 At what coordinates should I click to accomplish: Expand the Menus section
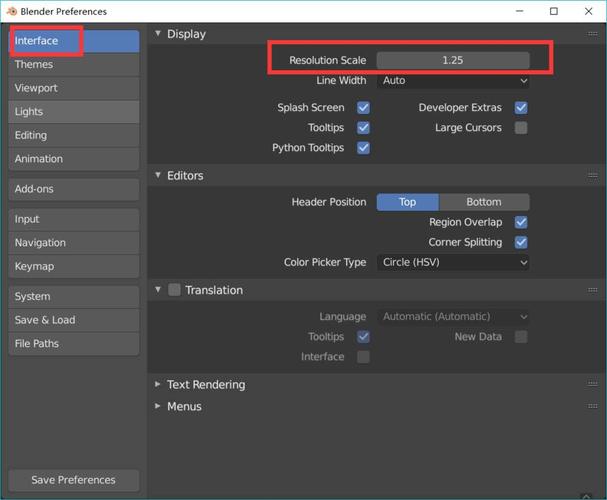[x=184, y=407]
